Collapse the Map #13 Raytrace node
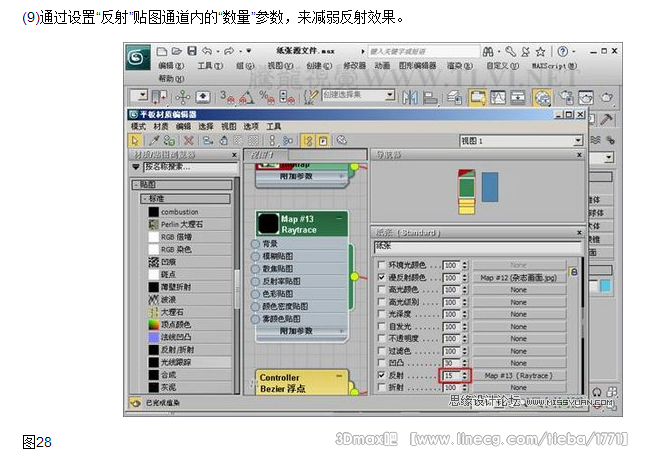 (x=339, y=218)
